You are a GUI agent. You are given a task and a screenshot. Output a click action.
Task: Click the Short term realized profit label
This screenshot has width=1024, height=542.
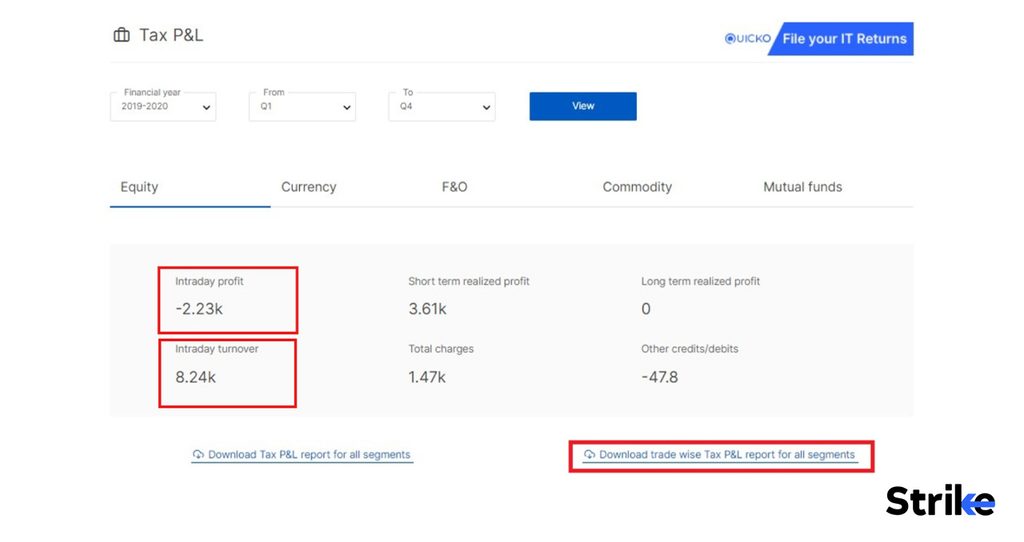click(x=469, y=281)
